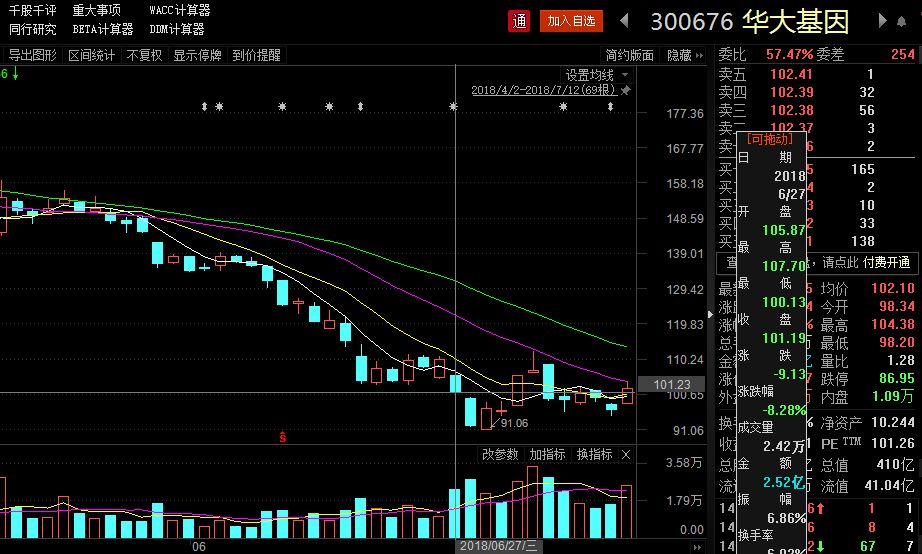922x554 pixels.
Task: Click 内盘 1.09万 value
Action: tap(893, 396)
